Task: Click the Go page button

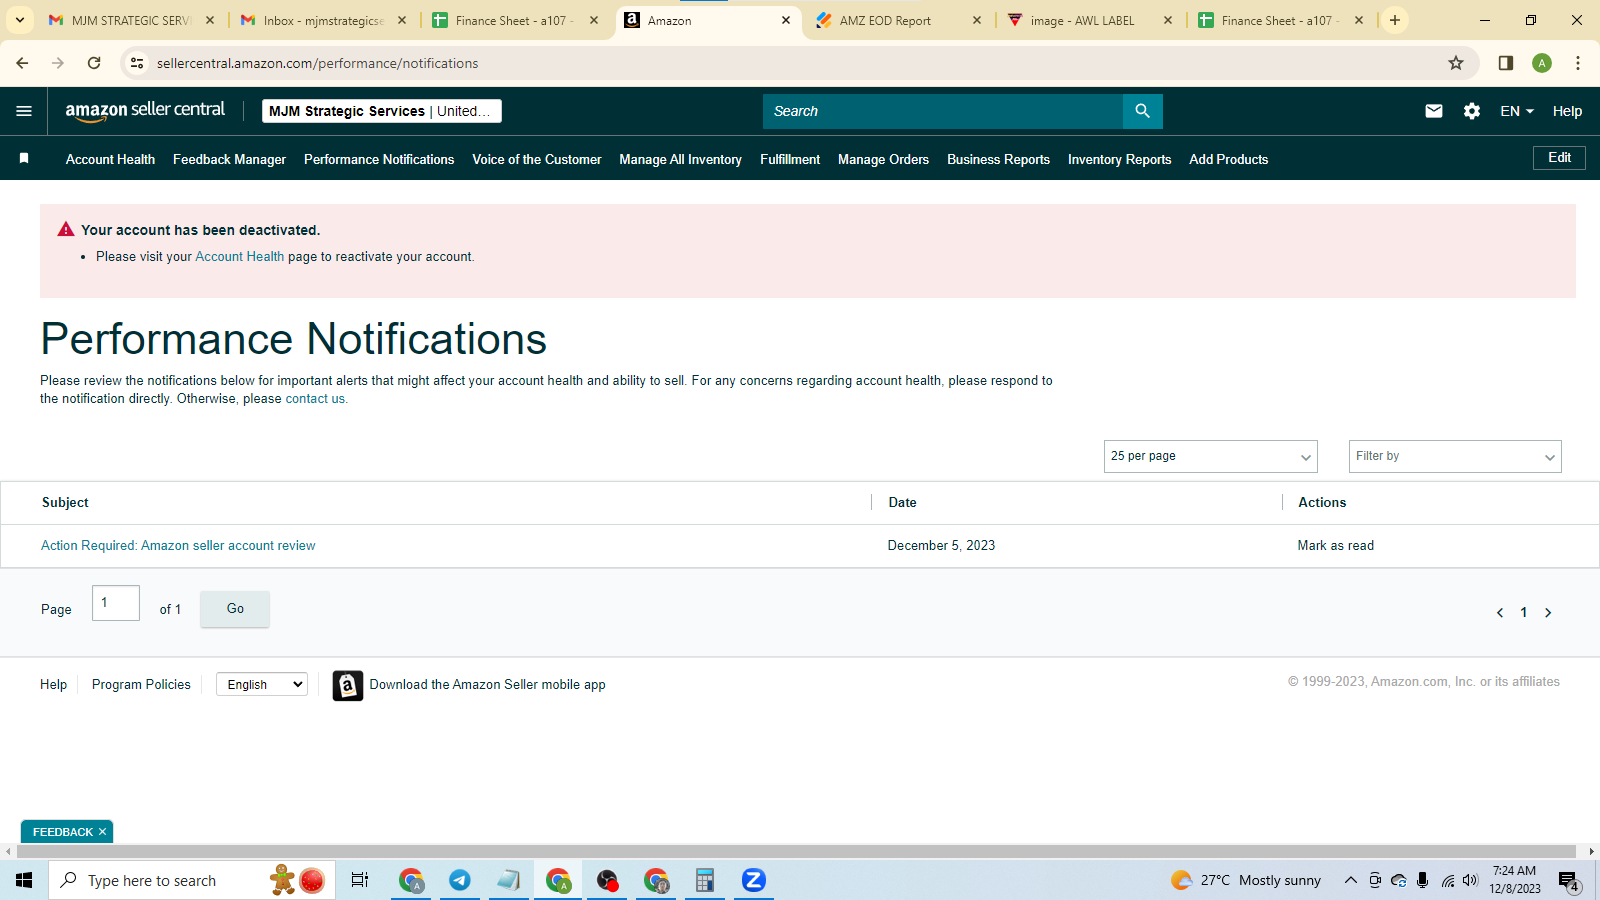Action: pyautogui.click(x=235, y=609)
